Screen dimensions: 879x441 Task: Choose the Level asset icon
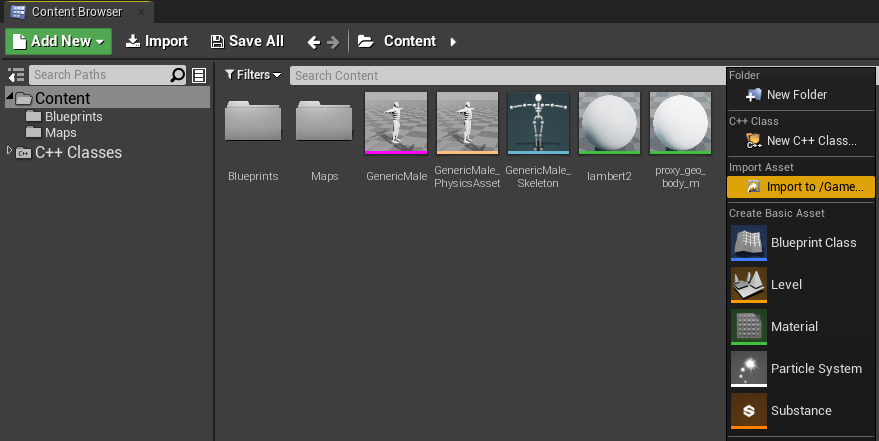coord(749,285)
